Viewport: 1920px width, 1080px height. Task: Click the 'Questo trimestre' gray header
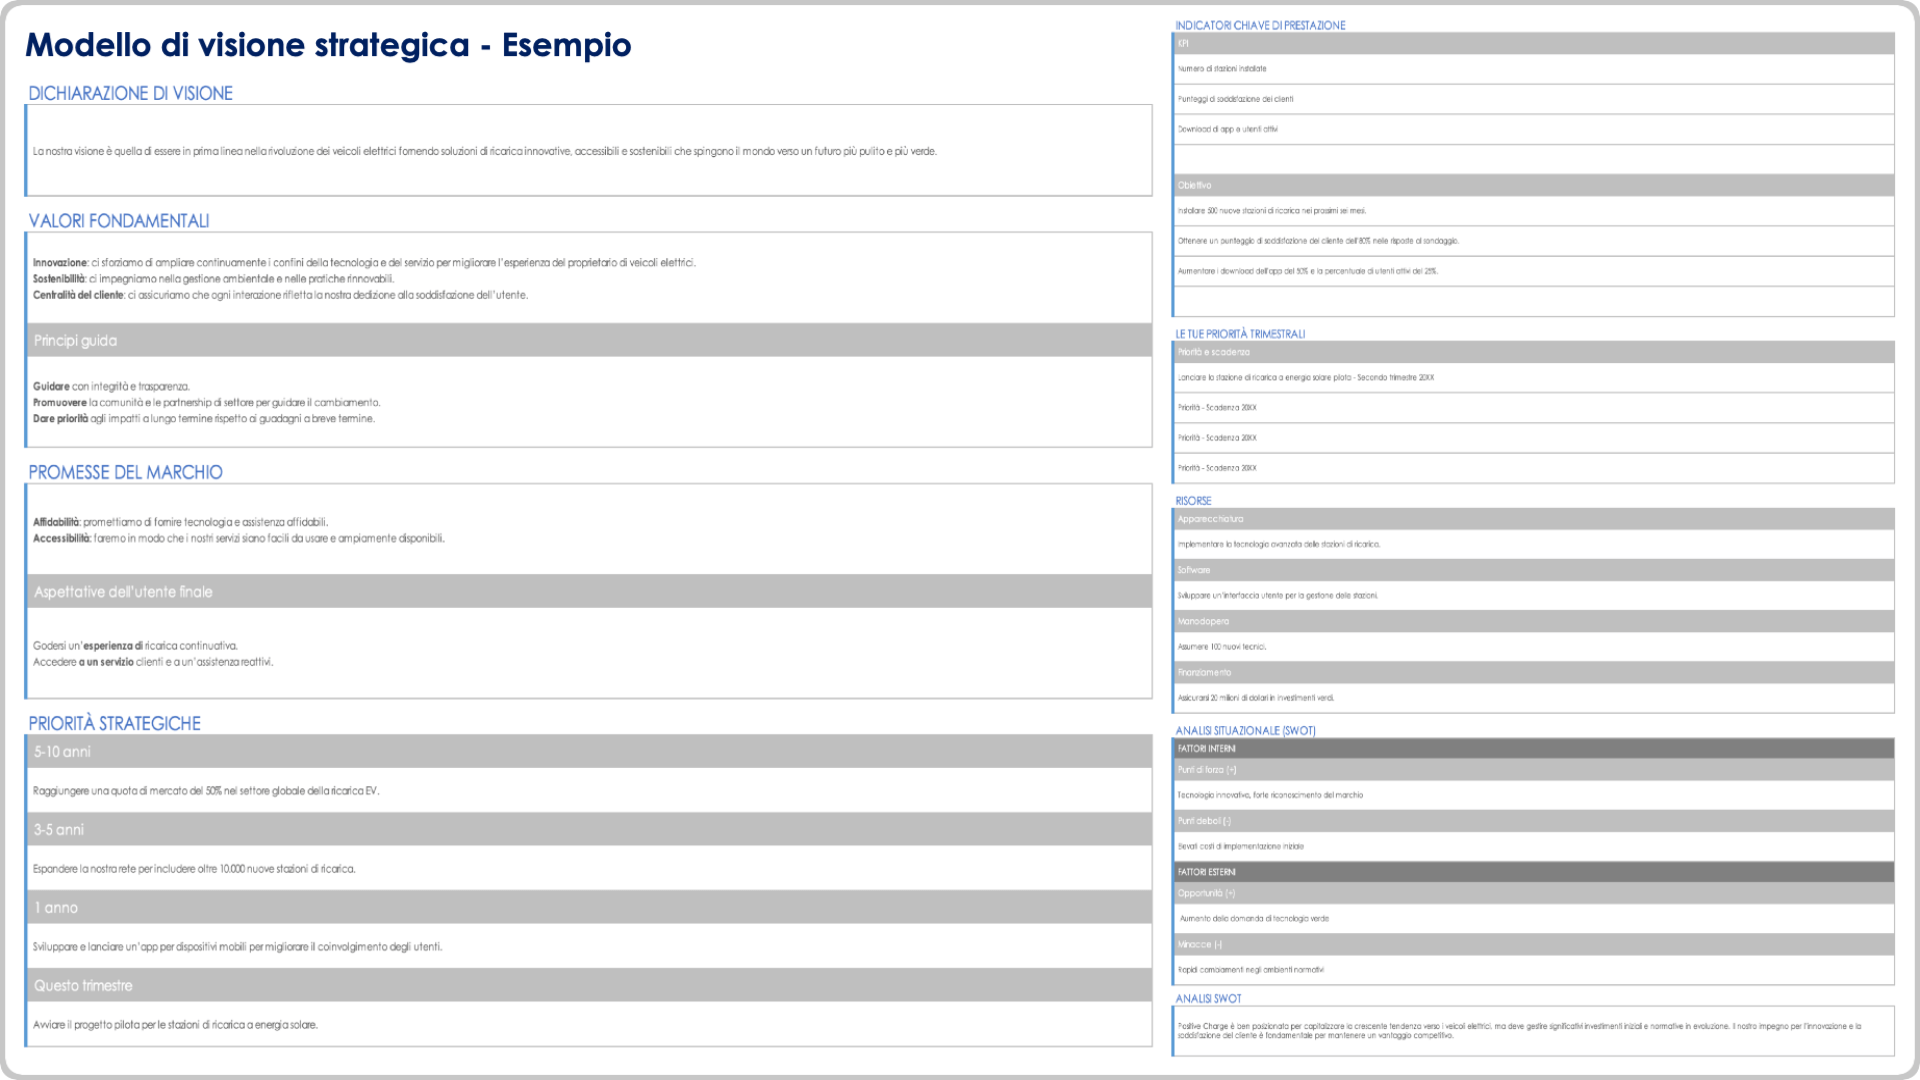tap(589, 985)
